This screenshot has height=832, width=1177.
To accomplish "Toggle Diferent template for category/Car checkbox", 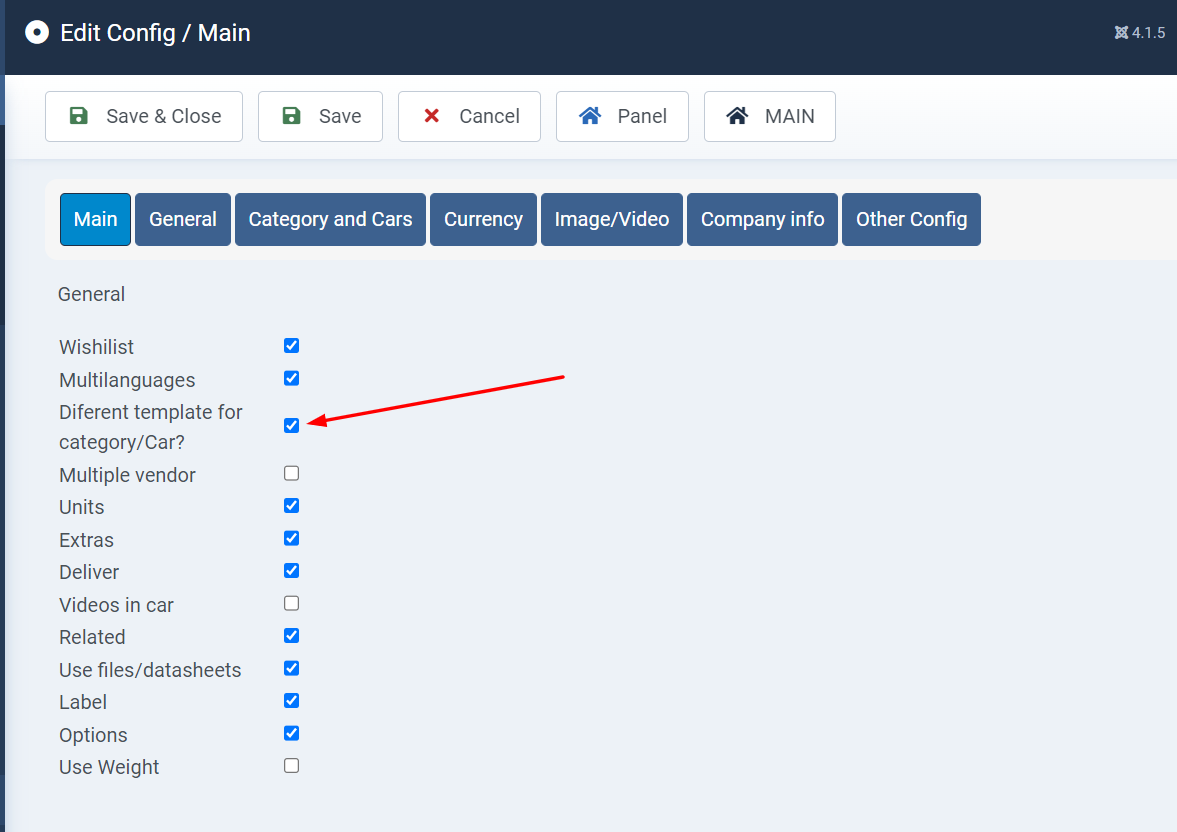I will coord(291,426).
